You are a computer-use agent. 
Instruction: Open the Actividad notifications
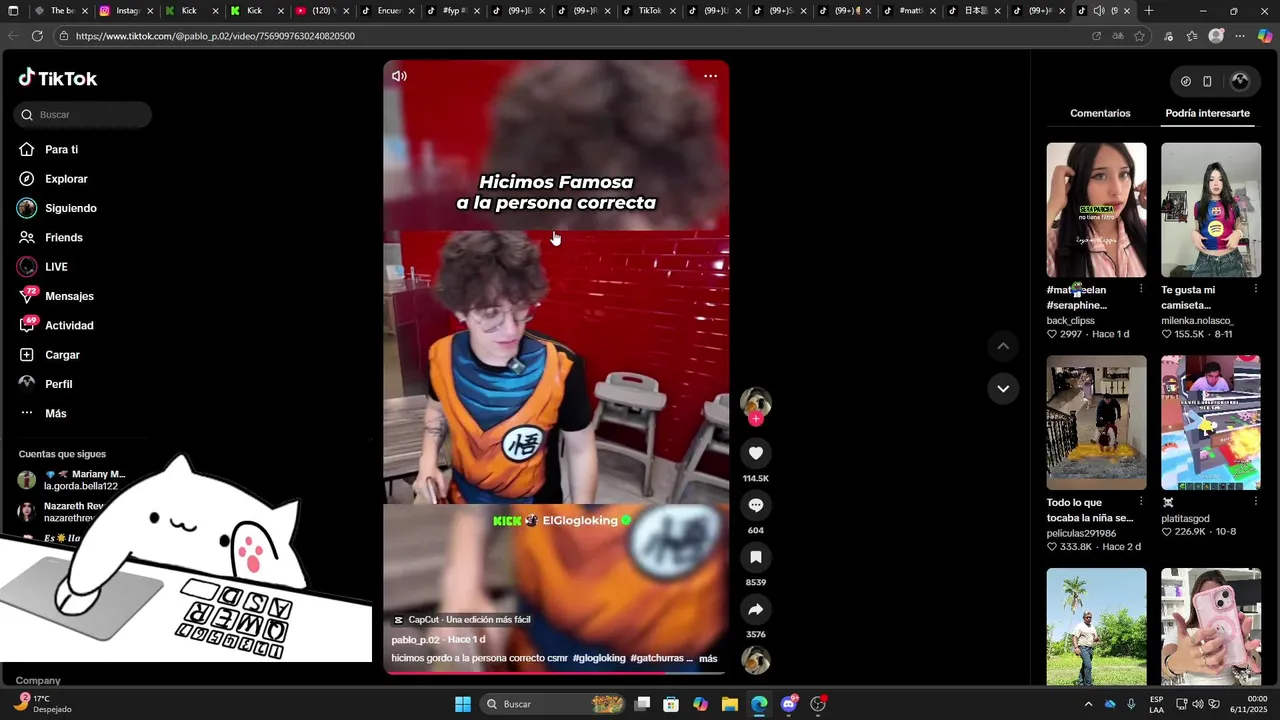pyautogui.click(x=69, y=325)
